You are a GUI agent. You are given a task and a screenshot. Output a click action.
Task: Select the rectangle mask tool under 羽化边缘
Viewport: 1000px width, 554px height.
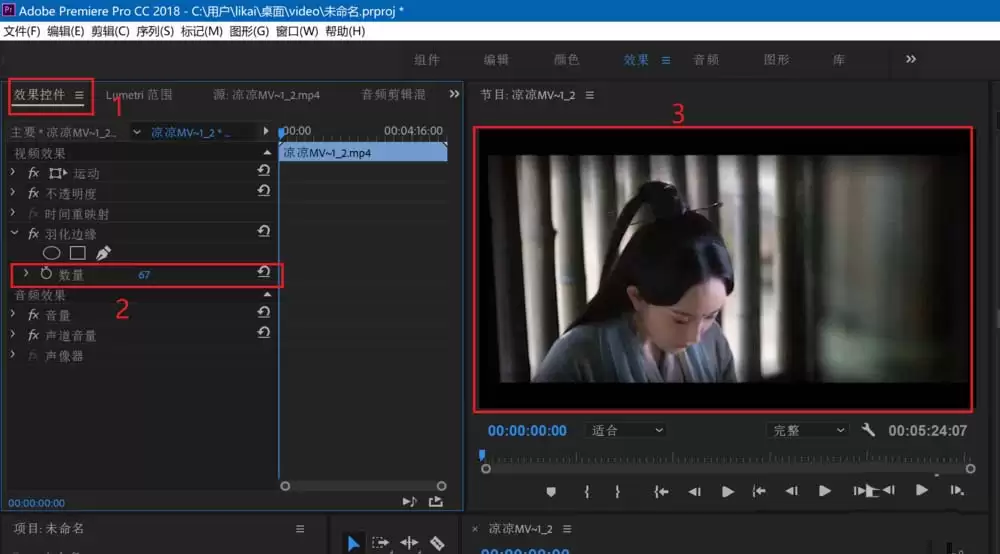pos(77,253)
